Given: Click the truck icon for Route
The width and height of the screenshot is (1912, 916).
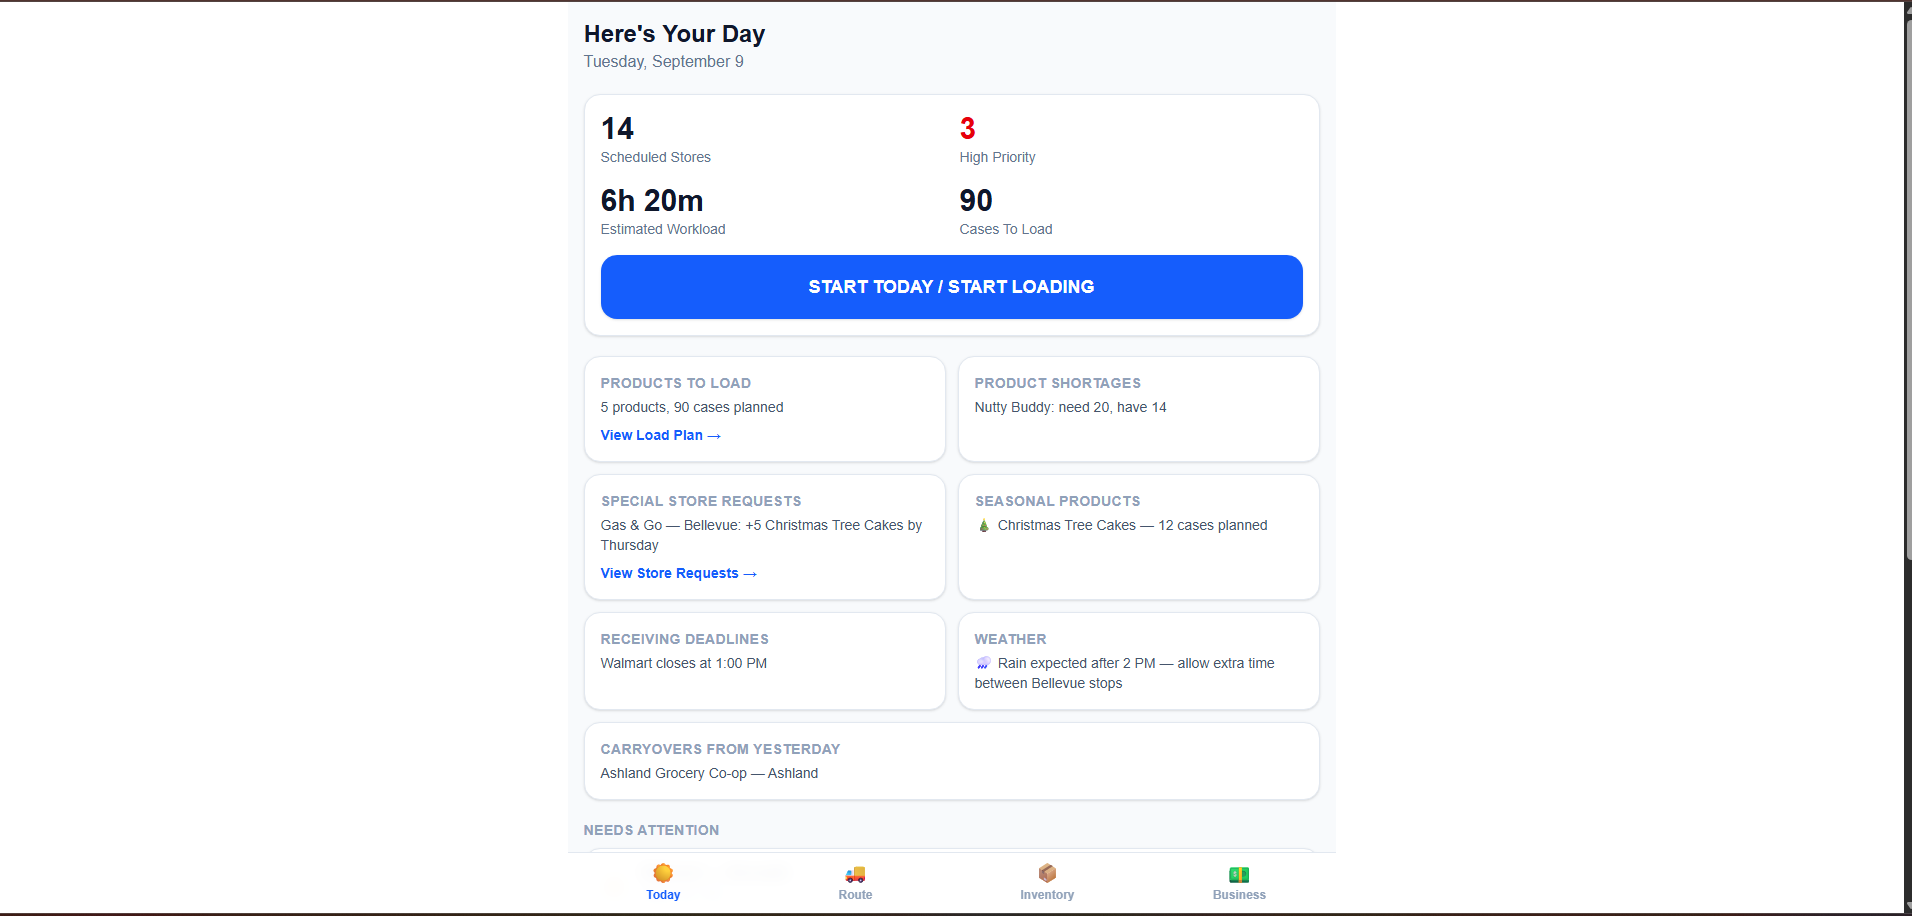Looking at the screenshot, I should tap(855, 874).
